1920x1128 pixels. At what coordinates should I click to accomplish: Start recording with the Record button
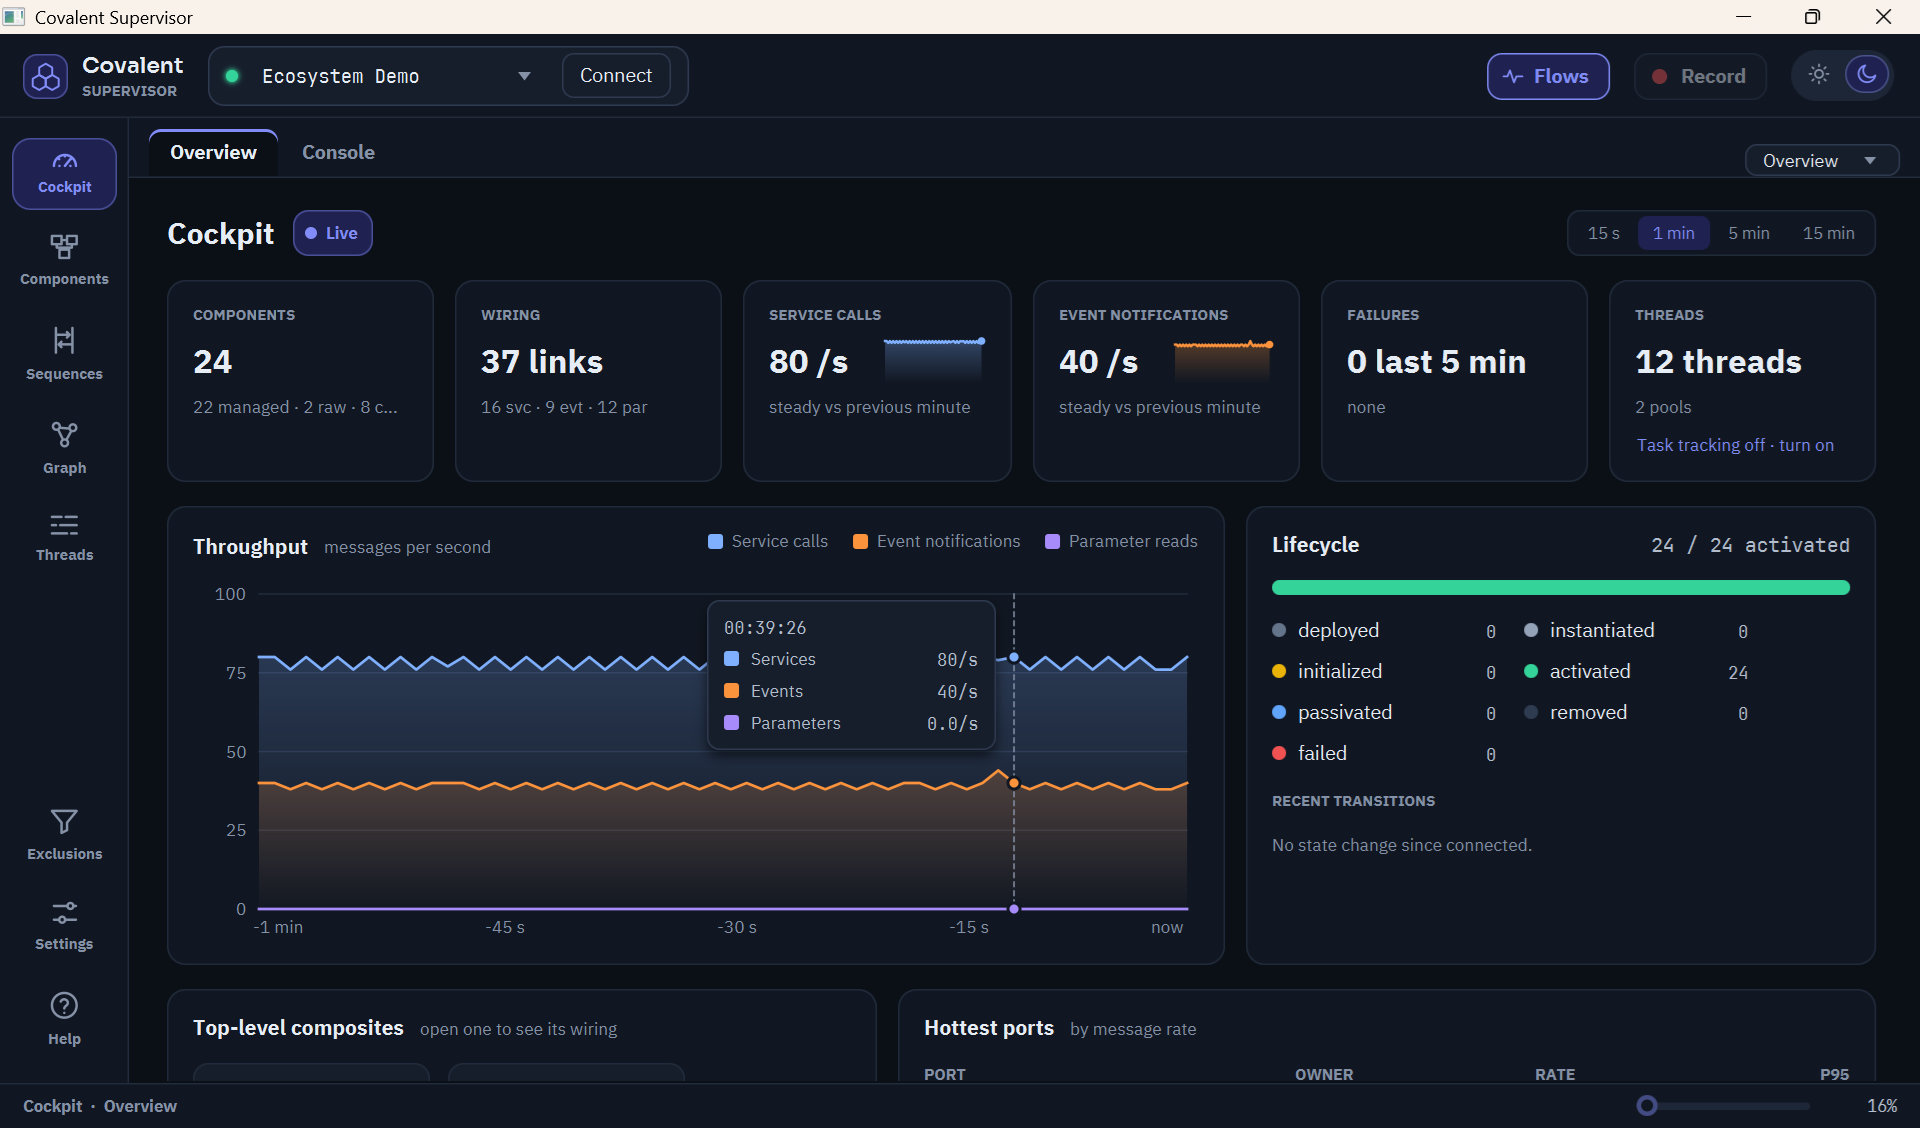point(1699,77)
